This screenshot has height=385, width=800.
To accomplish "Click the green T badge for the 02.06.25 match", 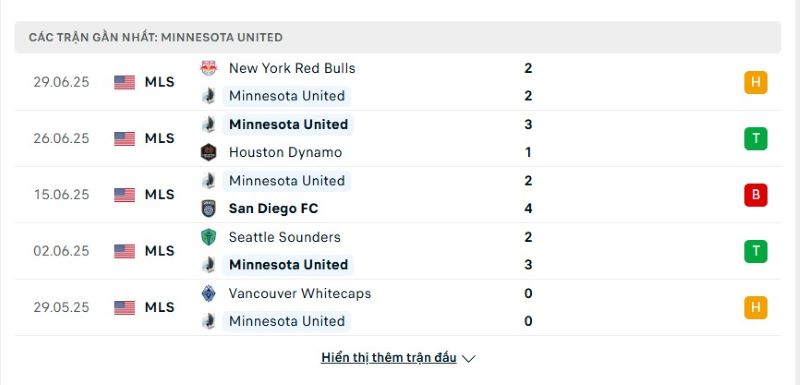I will click(x=756, y=251).
